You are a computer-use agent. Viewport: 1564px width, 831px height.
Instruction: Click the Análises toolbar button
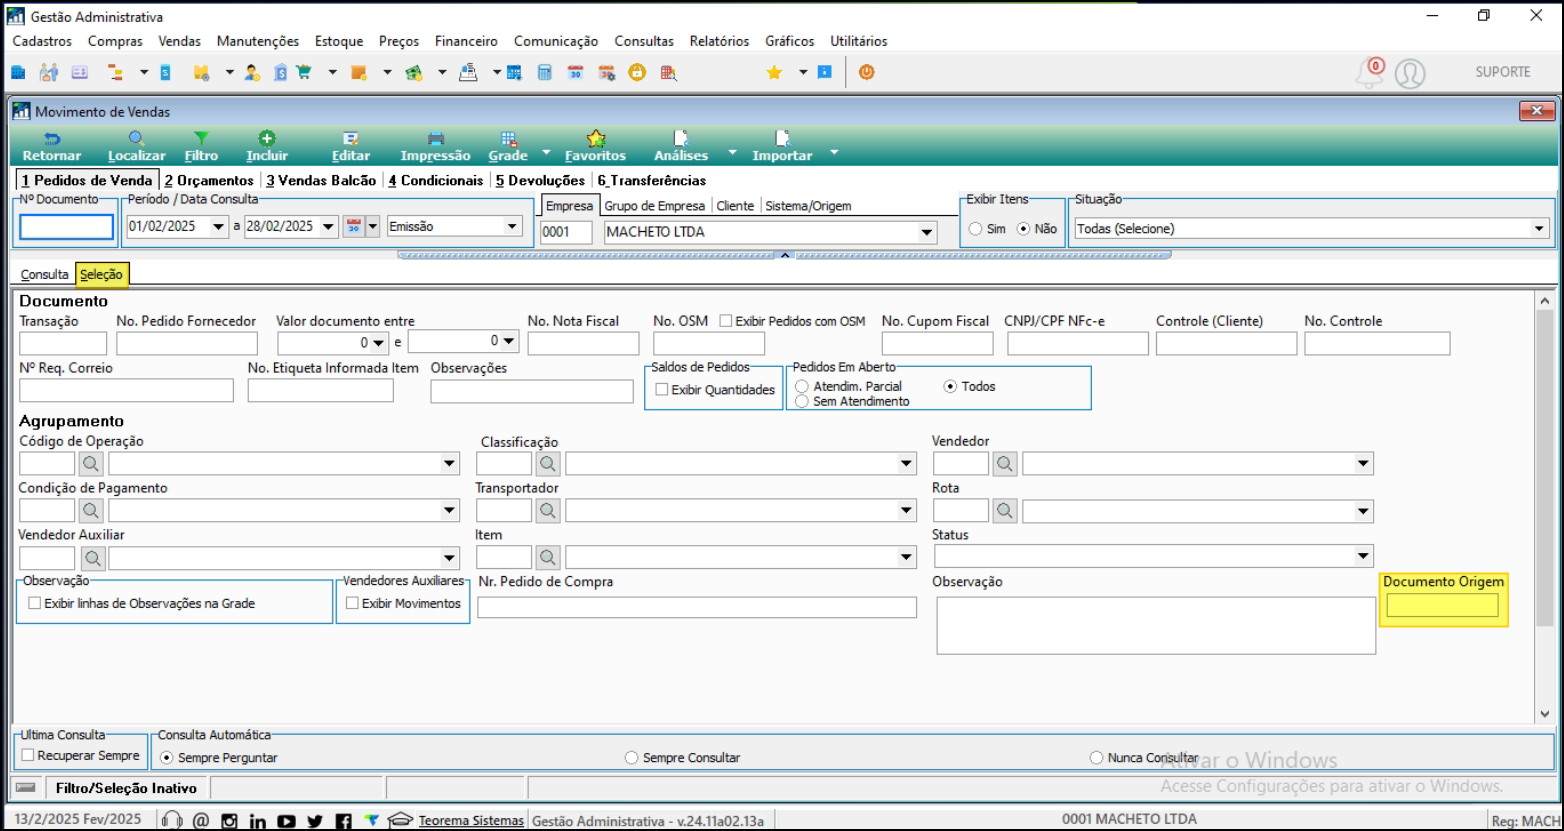681,147
